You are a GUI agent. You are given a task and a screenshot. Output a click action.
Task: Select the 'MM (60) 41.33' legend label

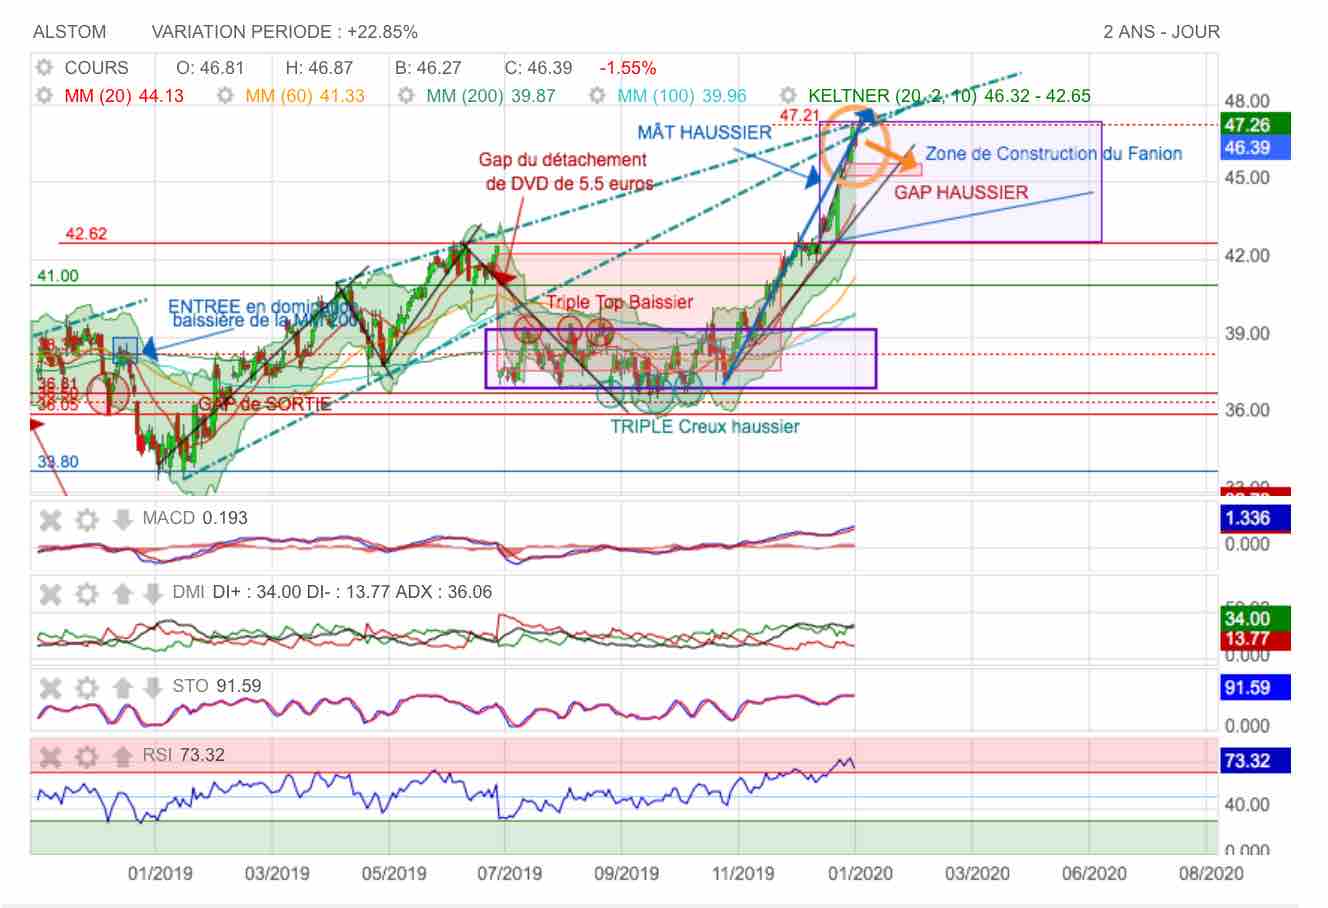point(305,96)
